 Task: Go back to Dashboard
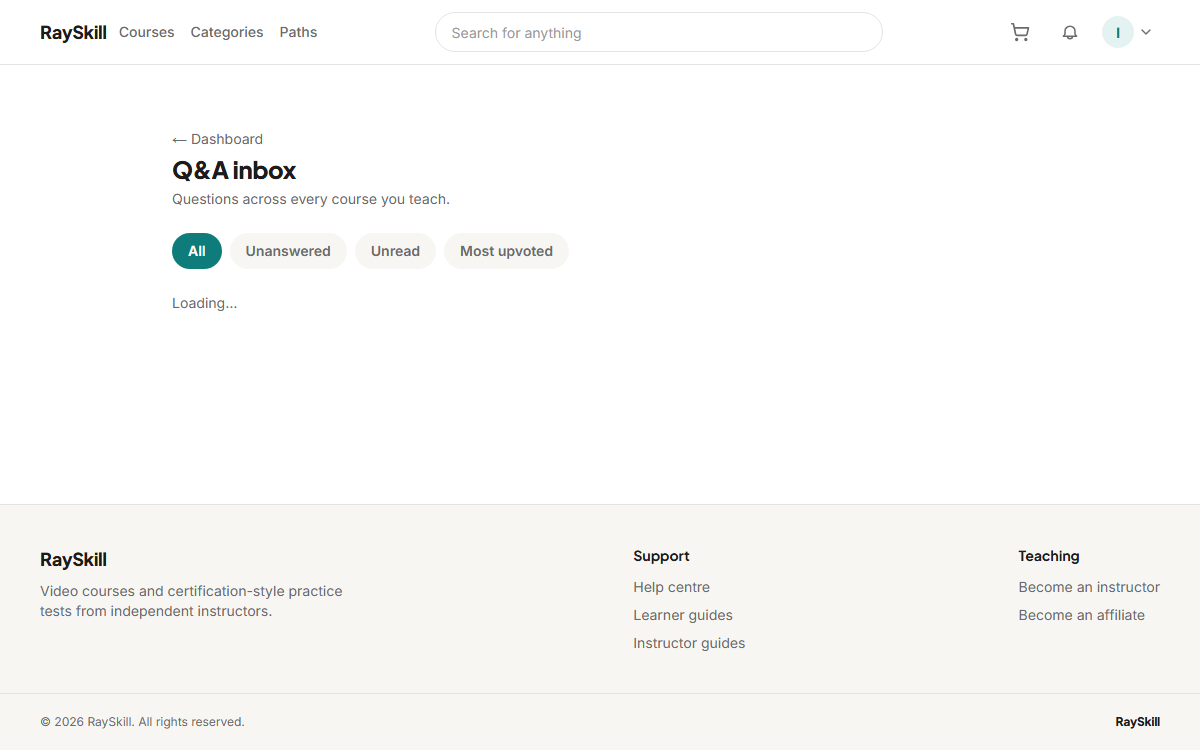[217, 139]
